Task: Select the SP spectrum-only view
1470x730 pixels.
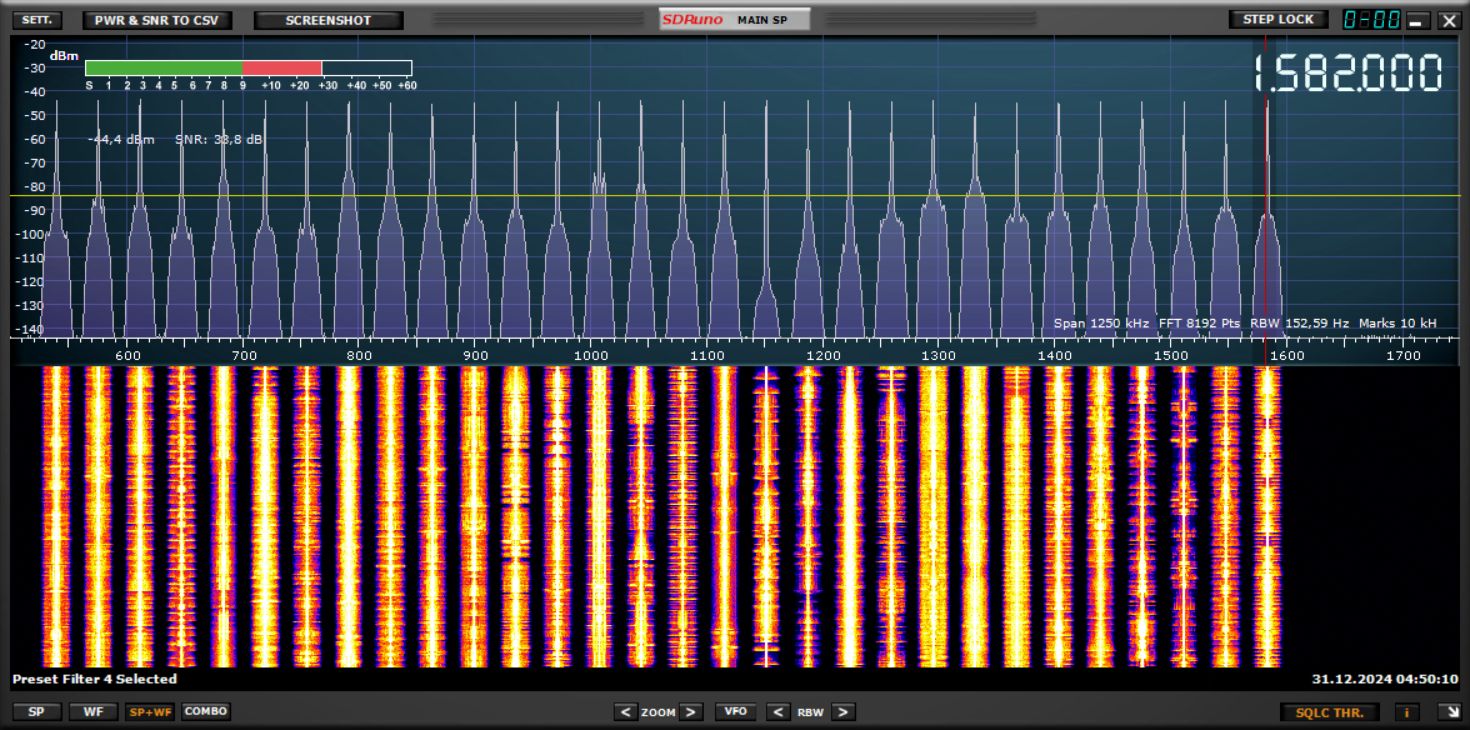Action: click(37, 712)
